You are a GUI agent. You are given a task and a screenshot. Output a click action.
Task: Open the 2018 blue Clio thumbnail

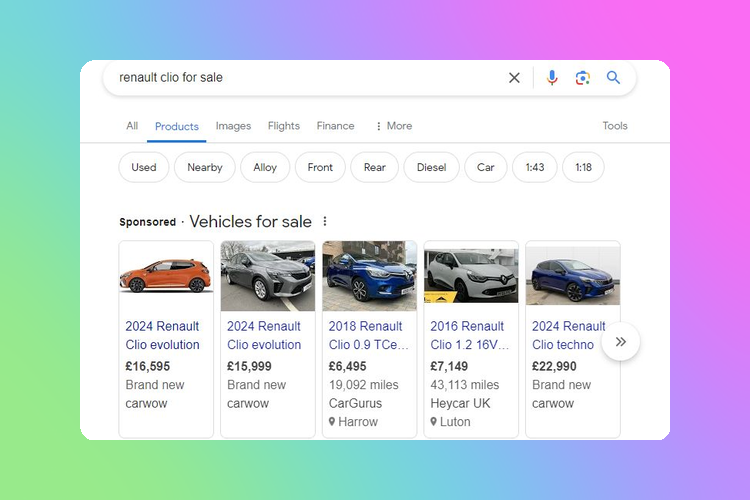[x=369, y=276]
